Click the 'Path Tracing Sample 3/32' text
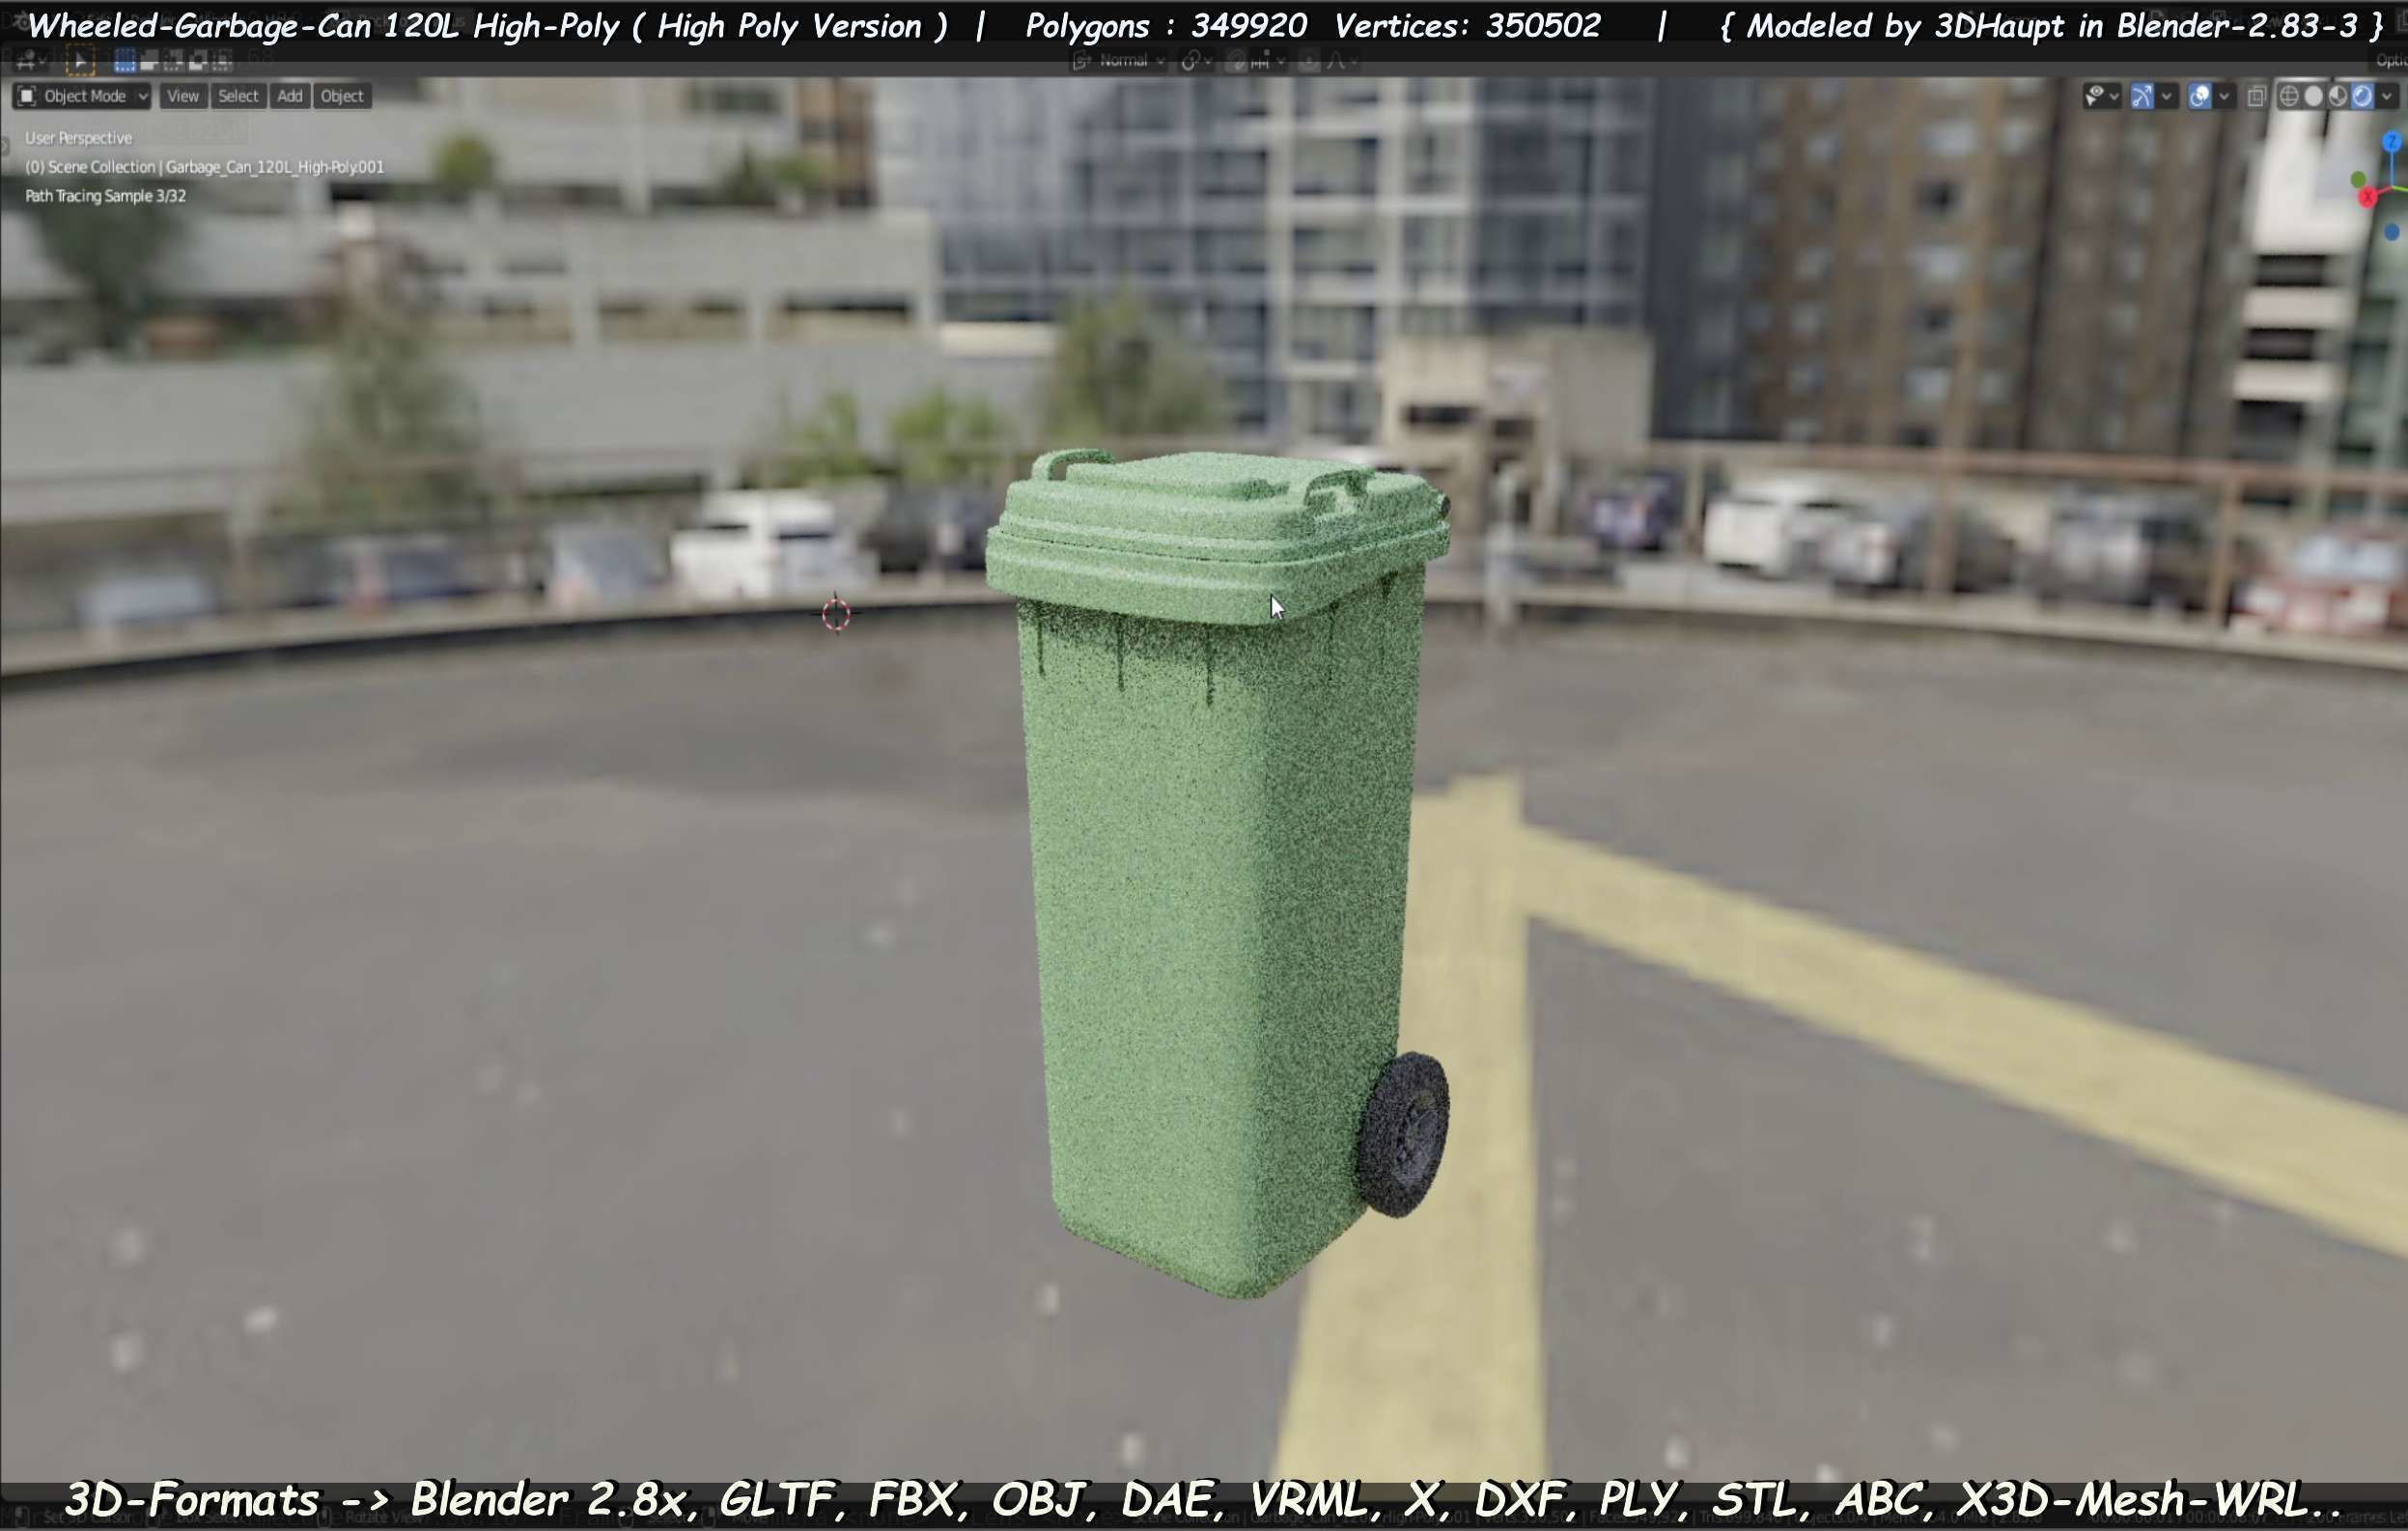2408x1531 pixels. pos(106,196)
